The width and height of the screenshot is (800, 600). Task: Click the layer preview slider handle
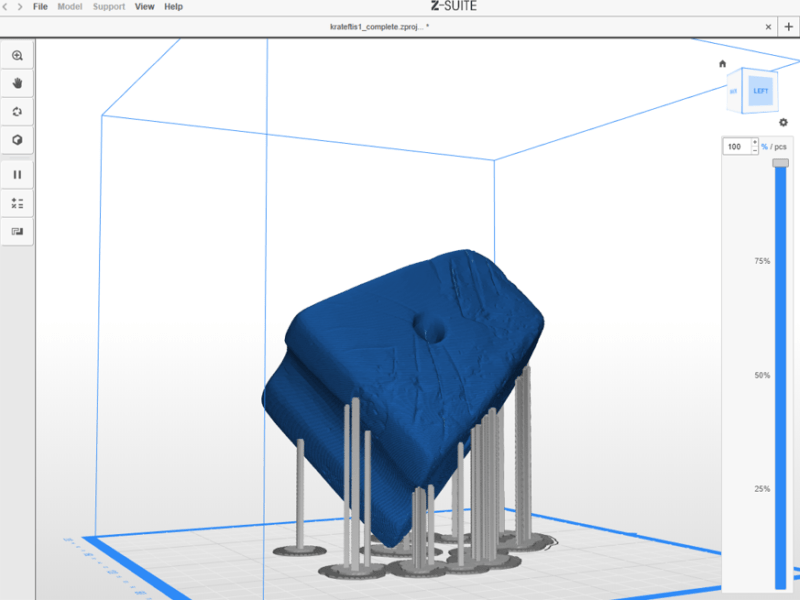(x=780, y=162)
